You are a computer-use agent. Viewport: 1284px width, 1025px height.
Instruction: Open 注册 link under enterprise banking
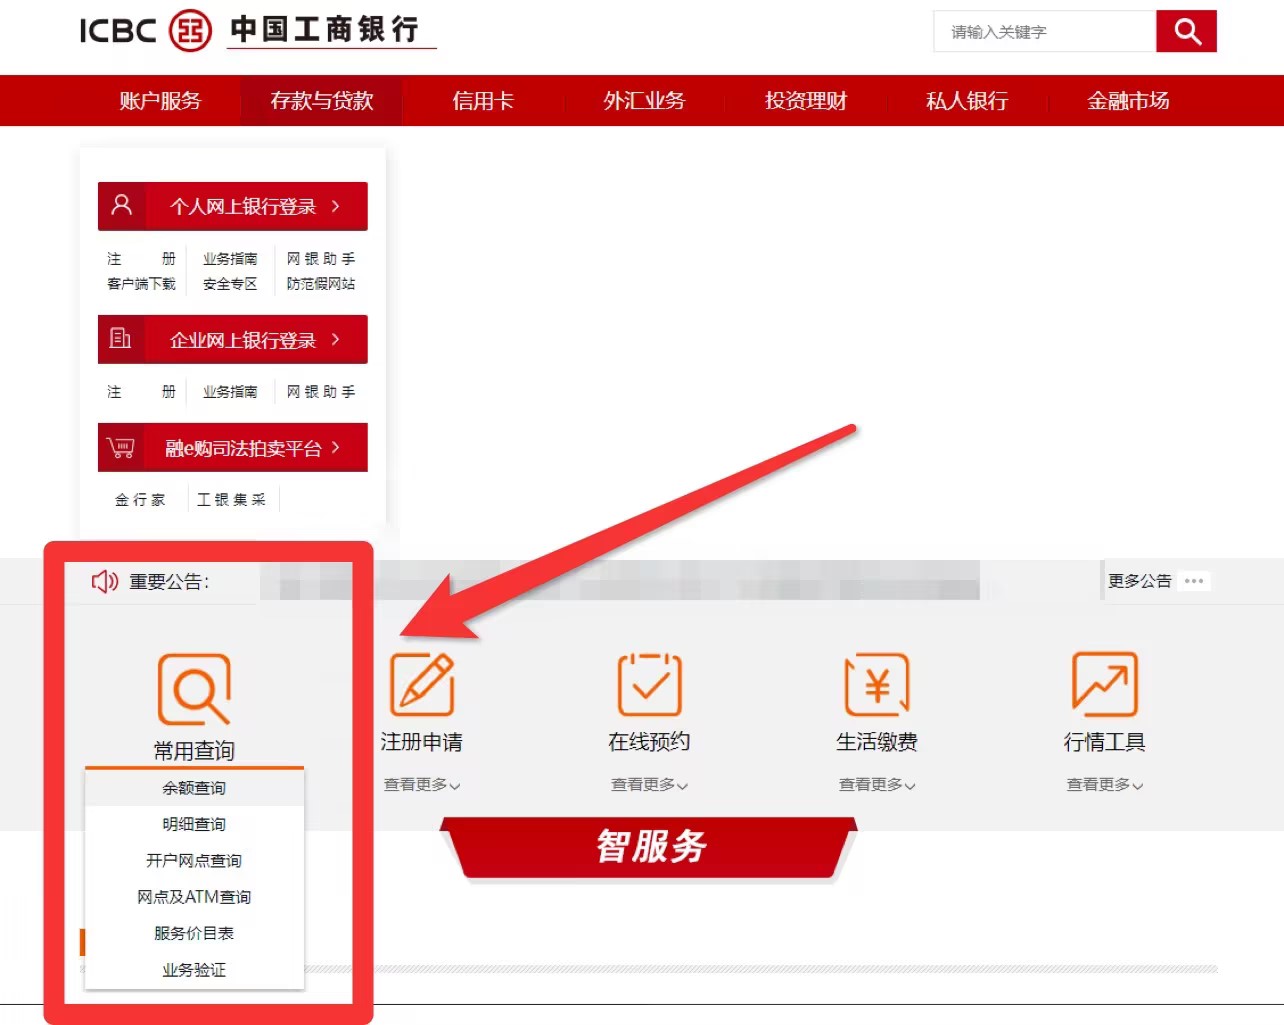tap(141, 392)
